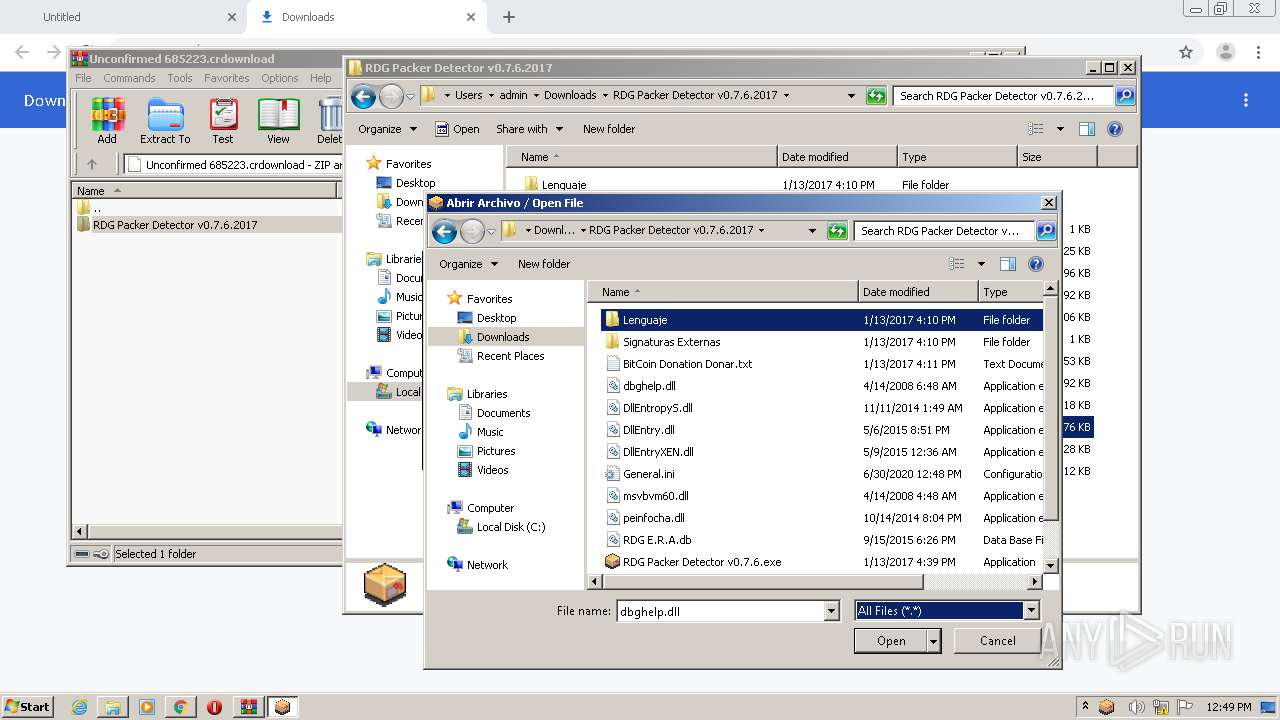Click the dialog's Search RDG Packer Detector box

click(945, 231)
